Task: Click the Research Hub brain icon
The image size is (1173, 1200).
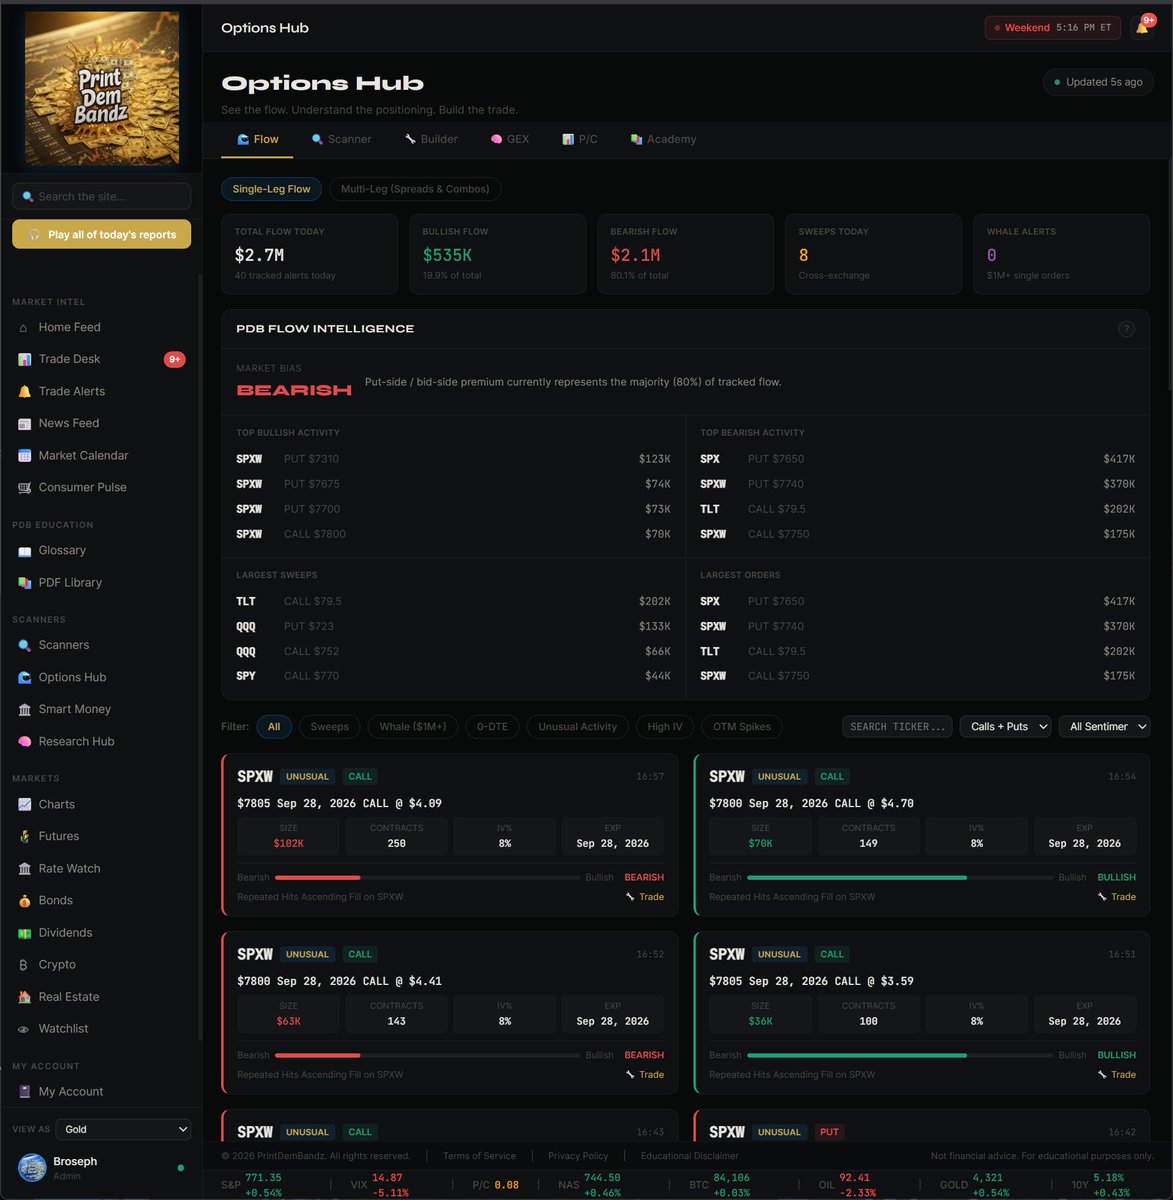Action: tap(24, 741)
